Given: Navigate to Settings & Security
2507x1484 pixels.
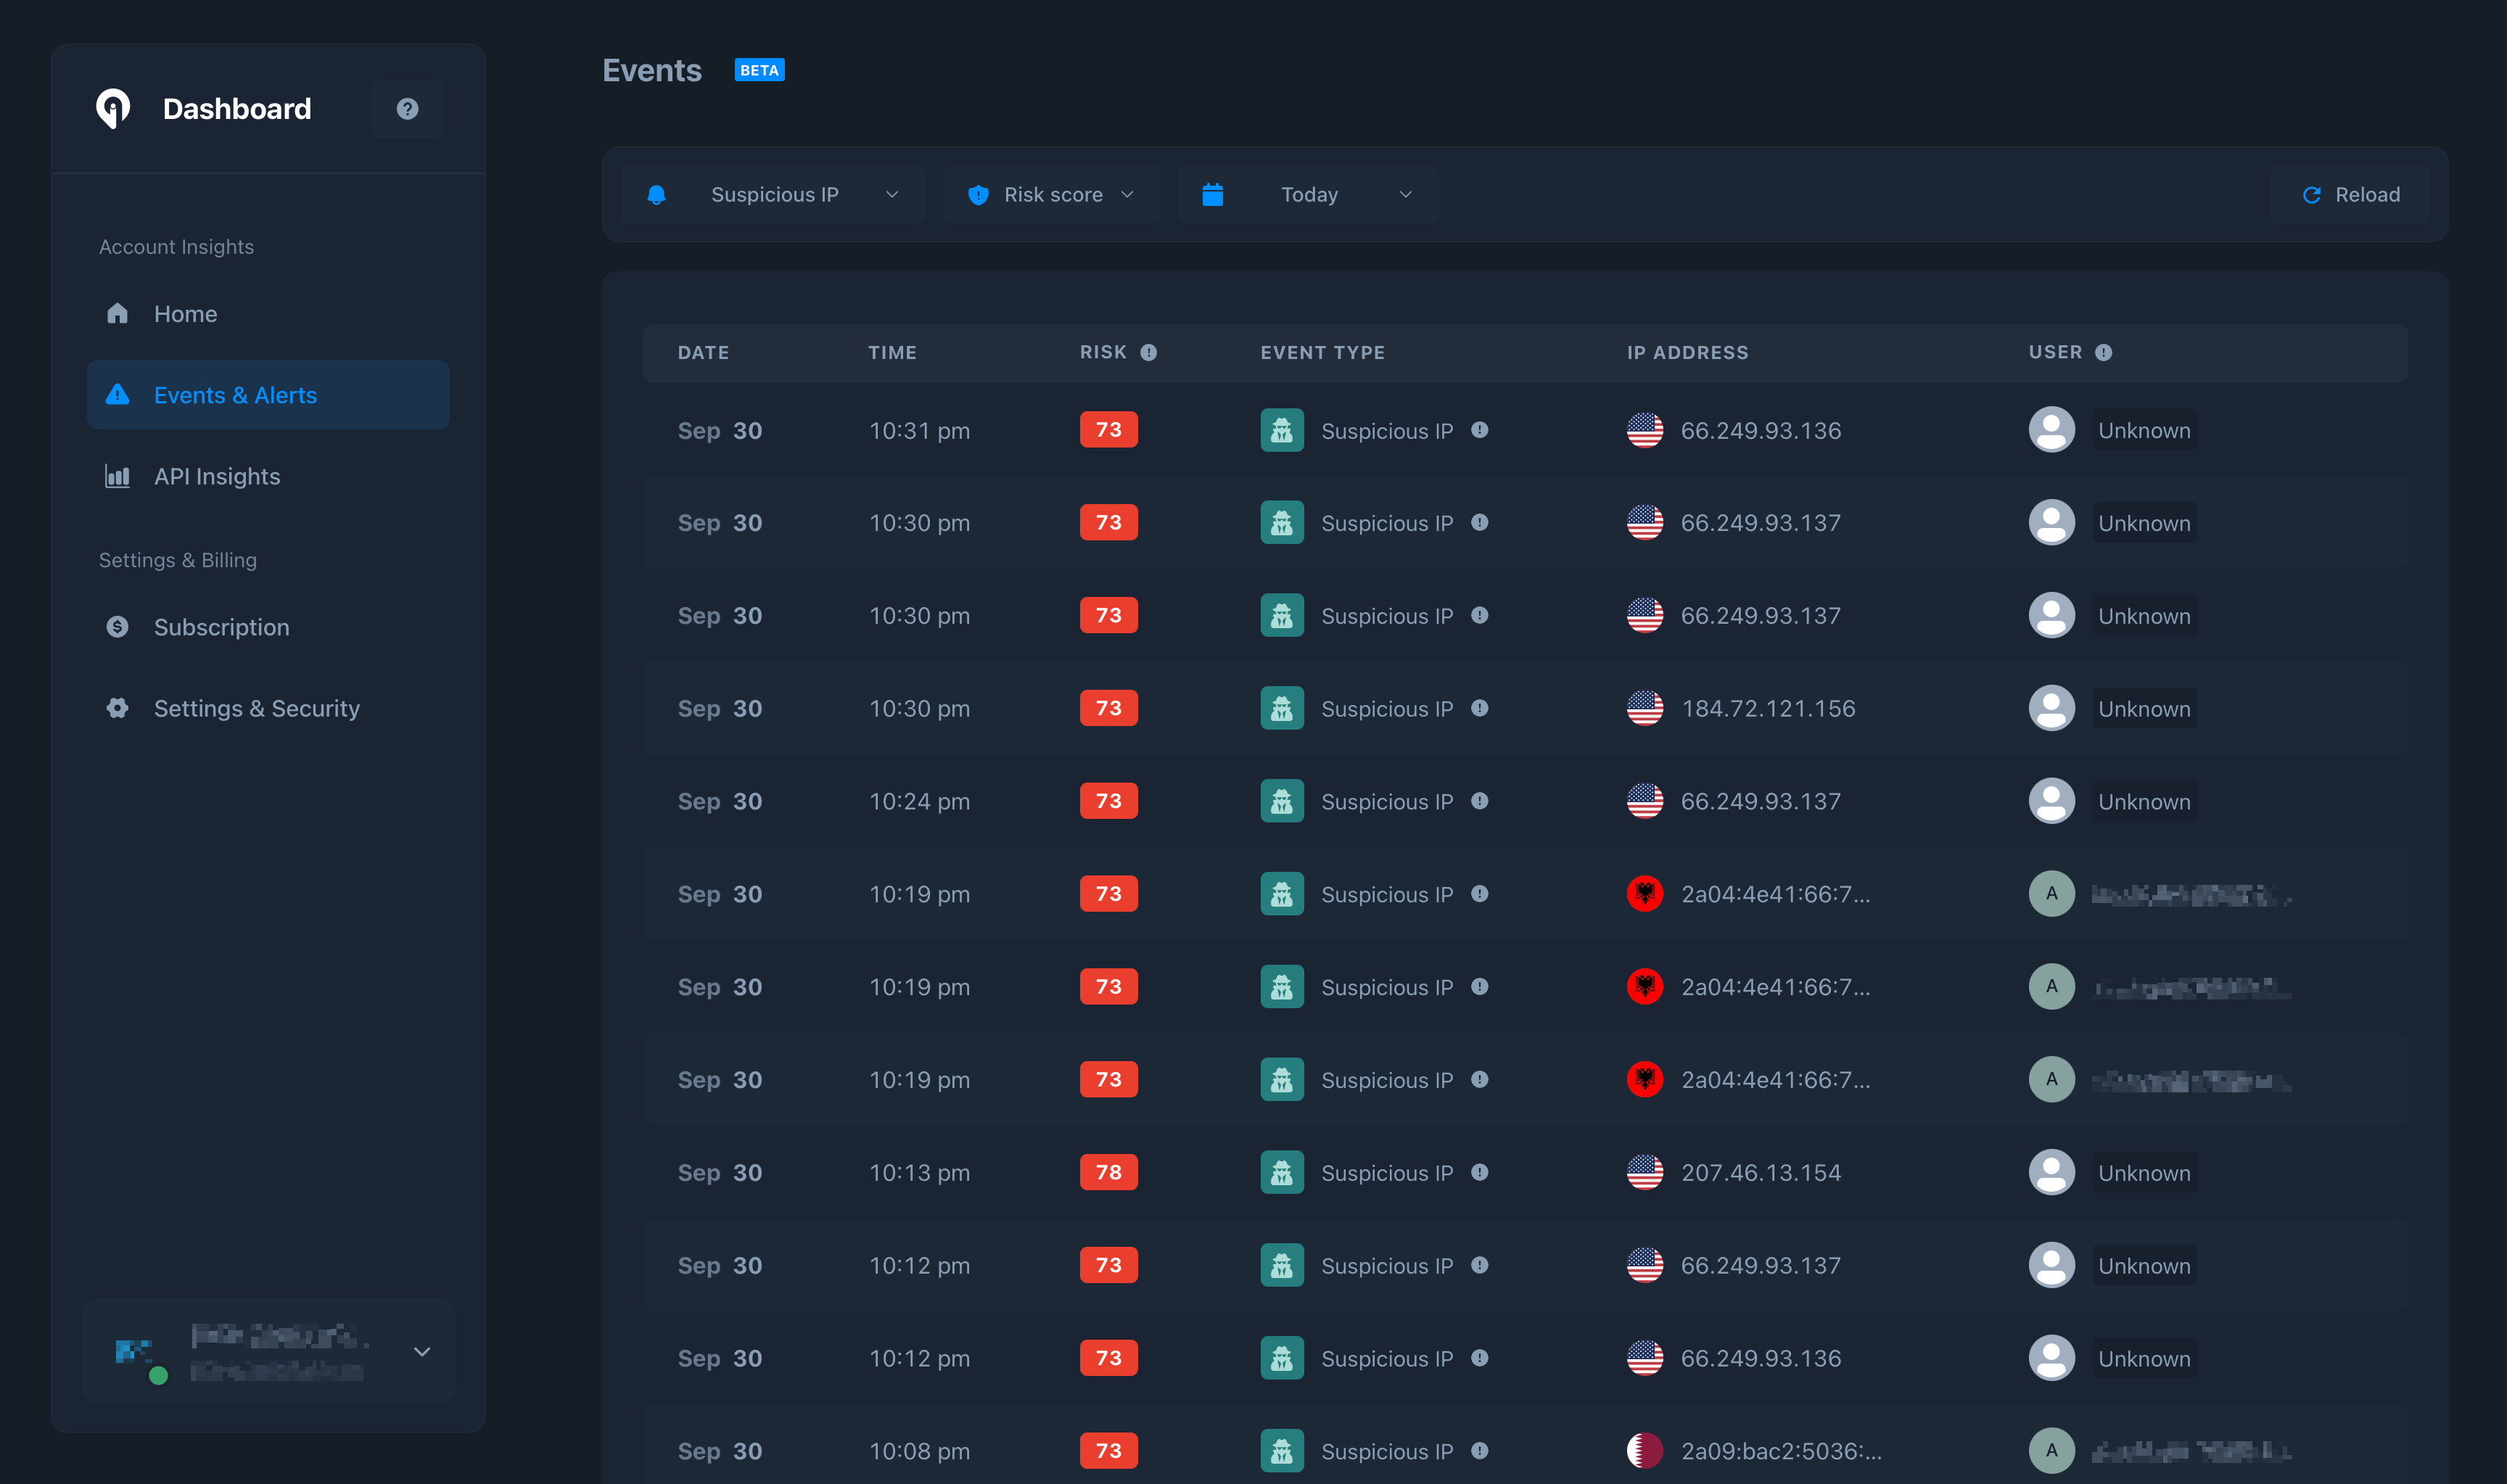Looking at the screenshot, I should pyautogui.click(x=256, y=709).
